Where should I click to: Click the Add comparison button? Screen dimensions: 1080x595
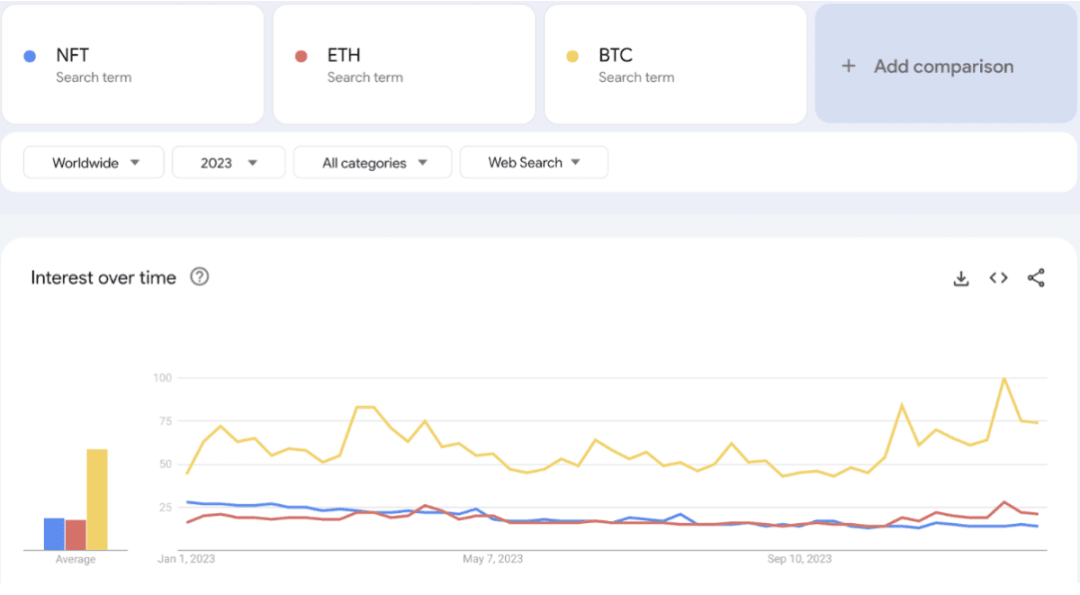click(944, 66)
